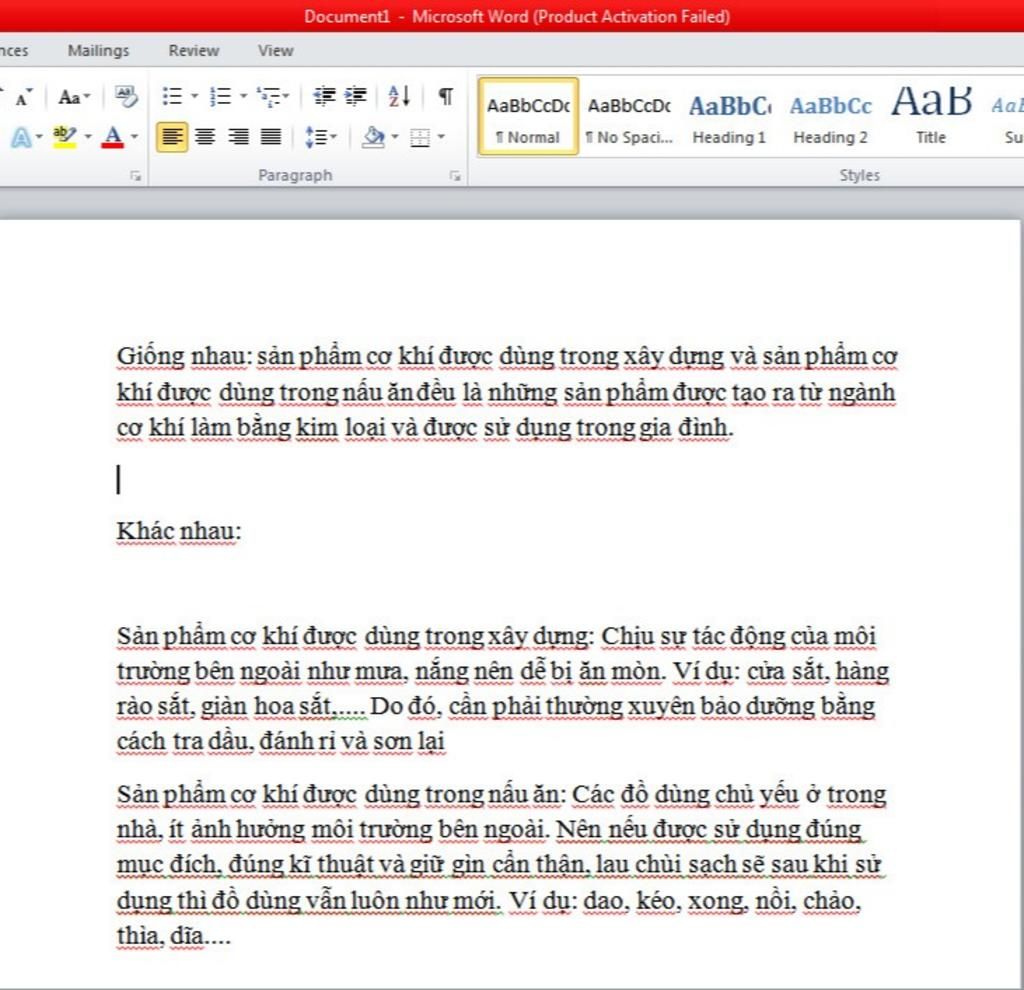1024x990 pixels.
Task: Open the Multilevel List menu
Action: click(273, 97)
